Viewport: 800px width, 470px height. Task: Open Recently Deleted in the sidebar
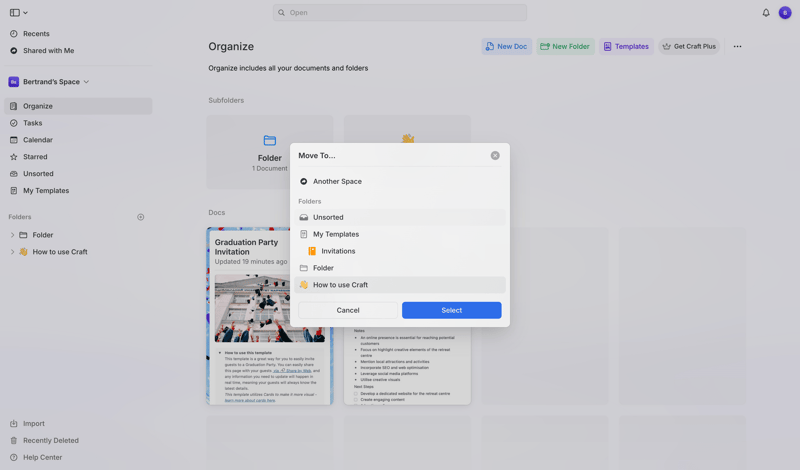[50, 440]
